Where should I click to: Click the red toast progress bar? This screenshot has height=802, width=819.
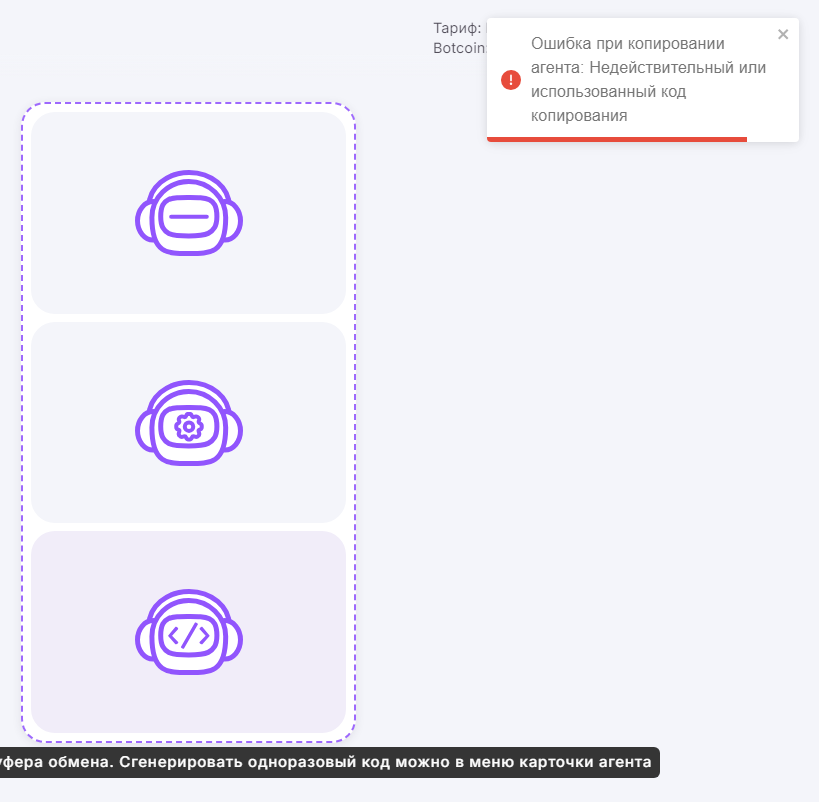click(616, 139)
